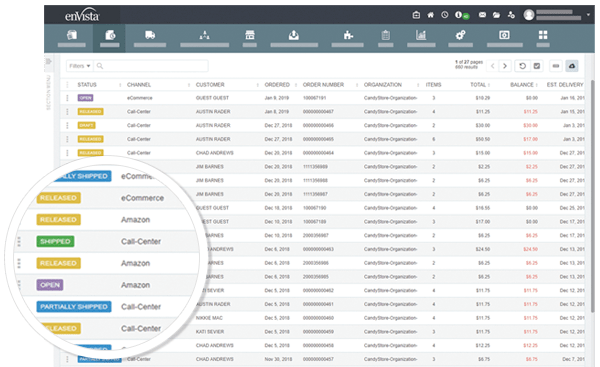The height and width of the screenshot is (367, 600).
Task: Open the user settings gear-person icon
Action: point(511,15)
